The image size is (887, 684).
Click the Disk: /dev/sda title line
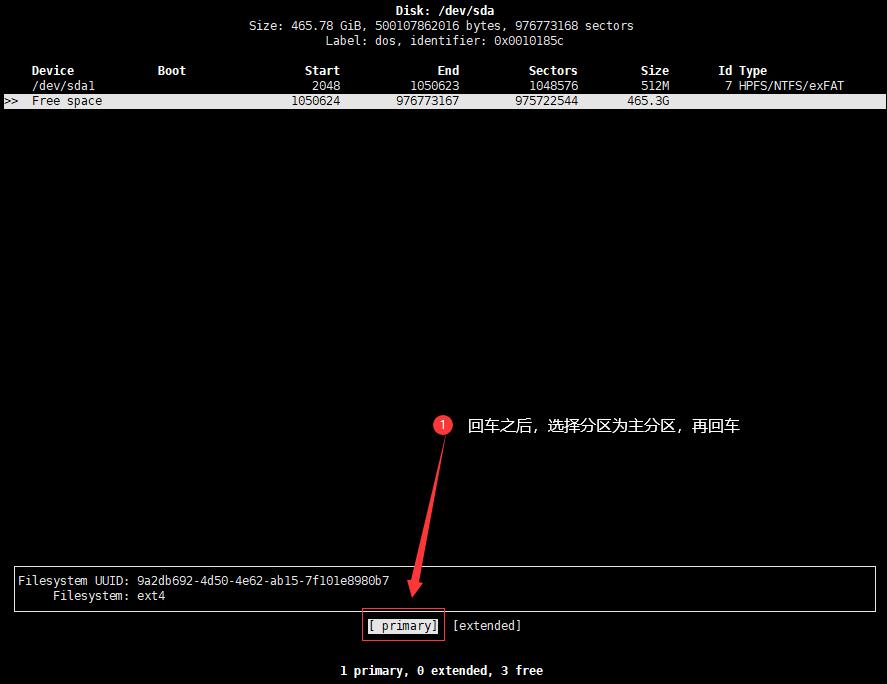pos(443,10)
